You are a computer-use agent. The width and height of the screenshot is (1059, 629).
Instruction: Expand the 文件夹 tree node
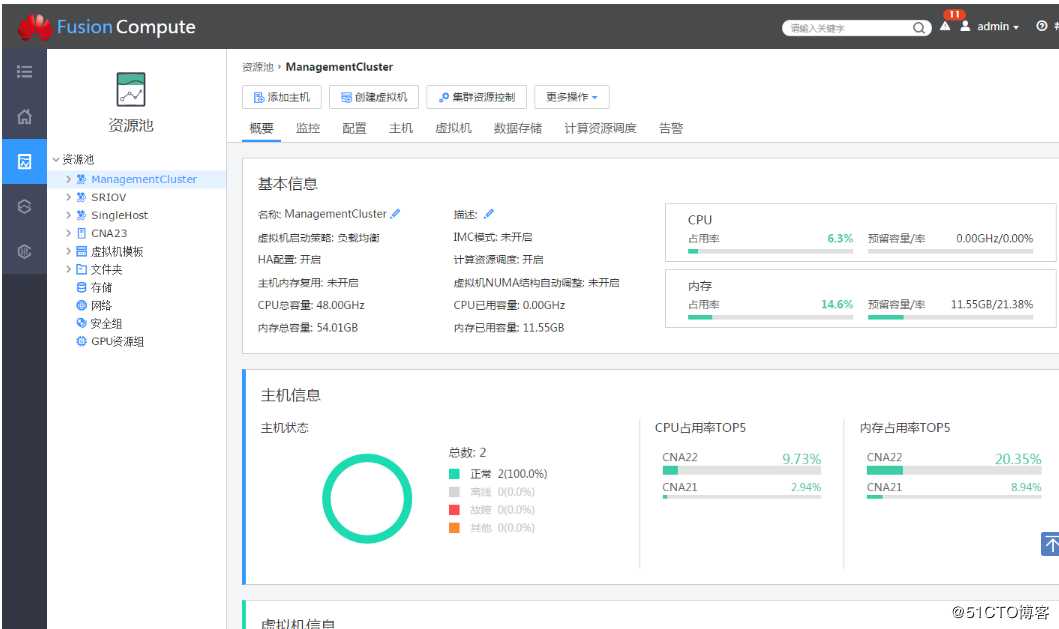pyautogui.click(x=68, y=269)
